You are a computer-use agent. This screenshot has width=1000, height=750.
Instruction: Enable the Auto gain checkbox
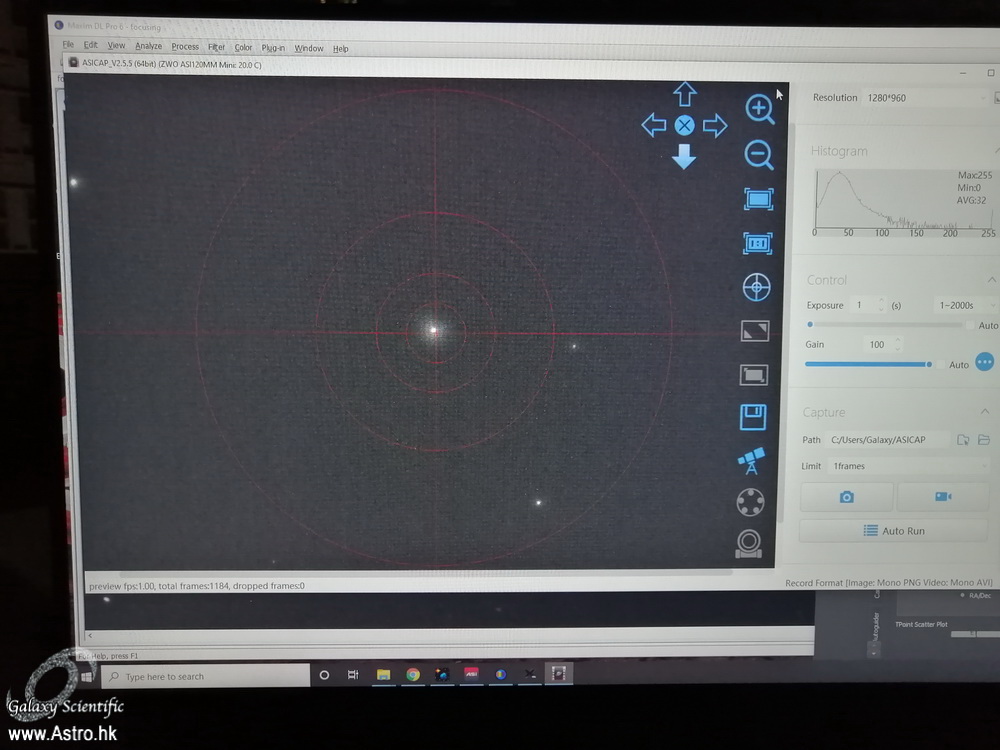coord(940,365)
